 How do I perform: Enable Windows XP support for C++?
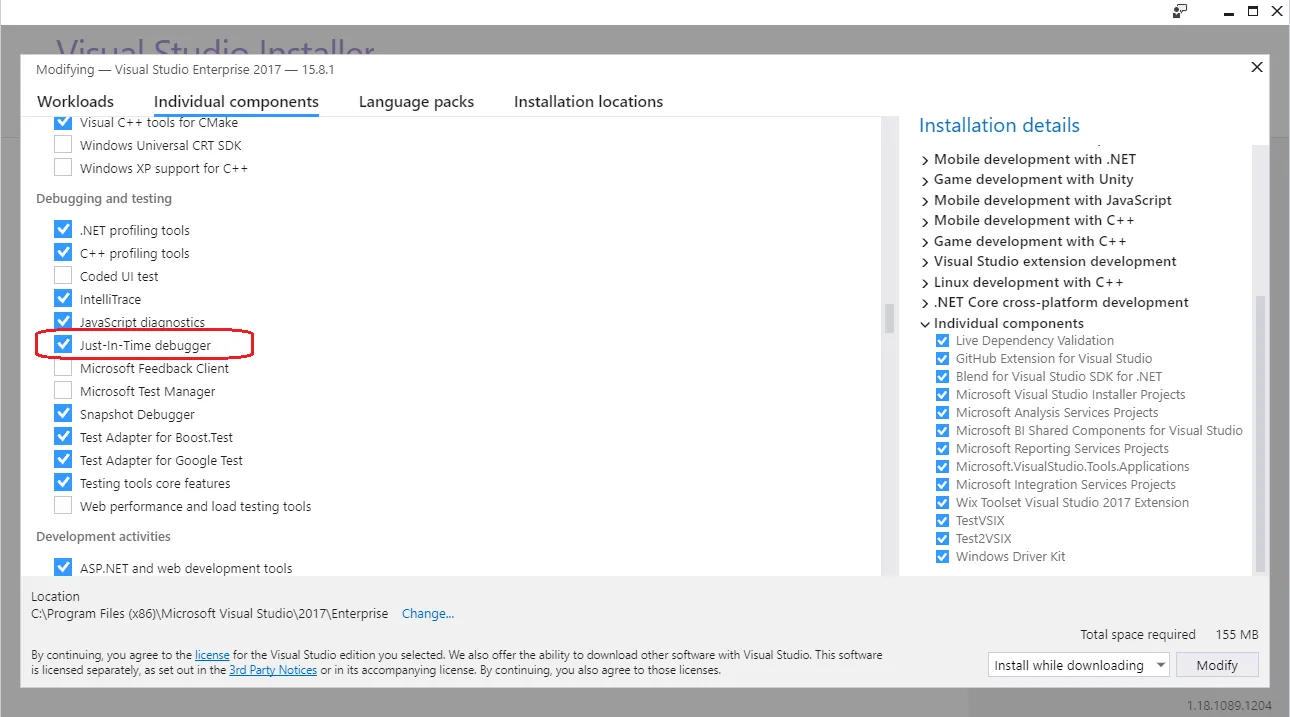[63, 168]
